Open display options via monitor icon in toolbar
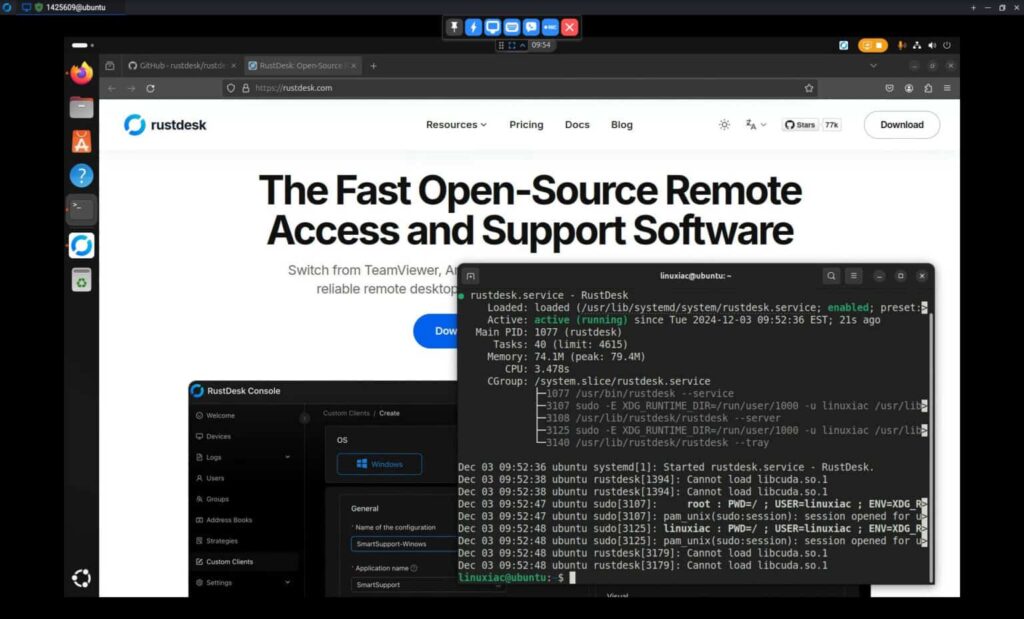The image size is (1024, 619). [491, 27]
